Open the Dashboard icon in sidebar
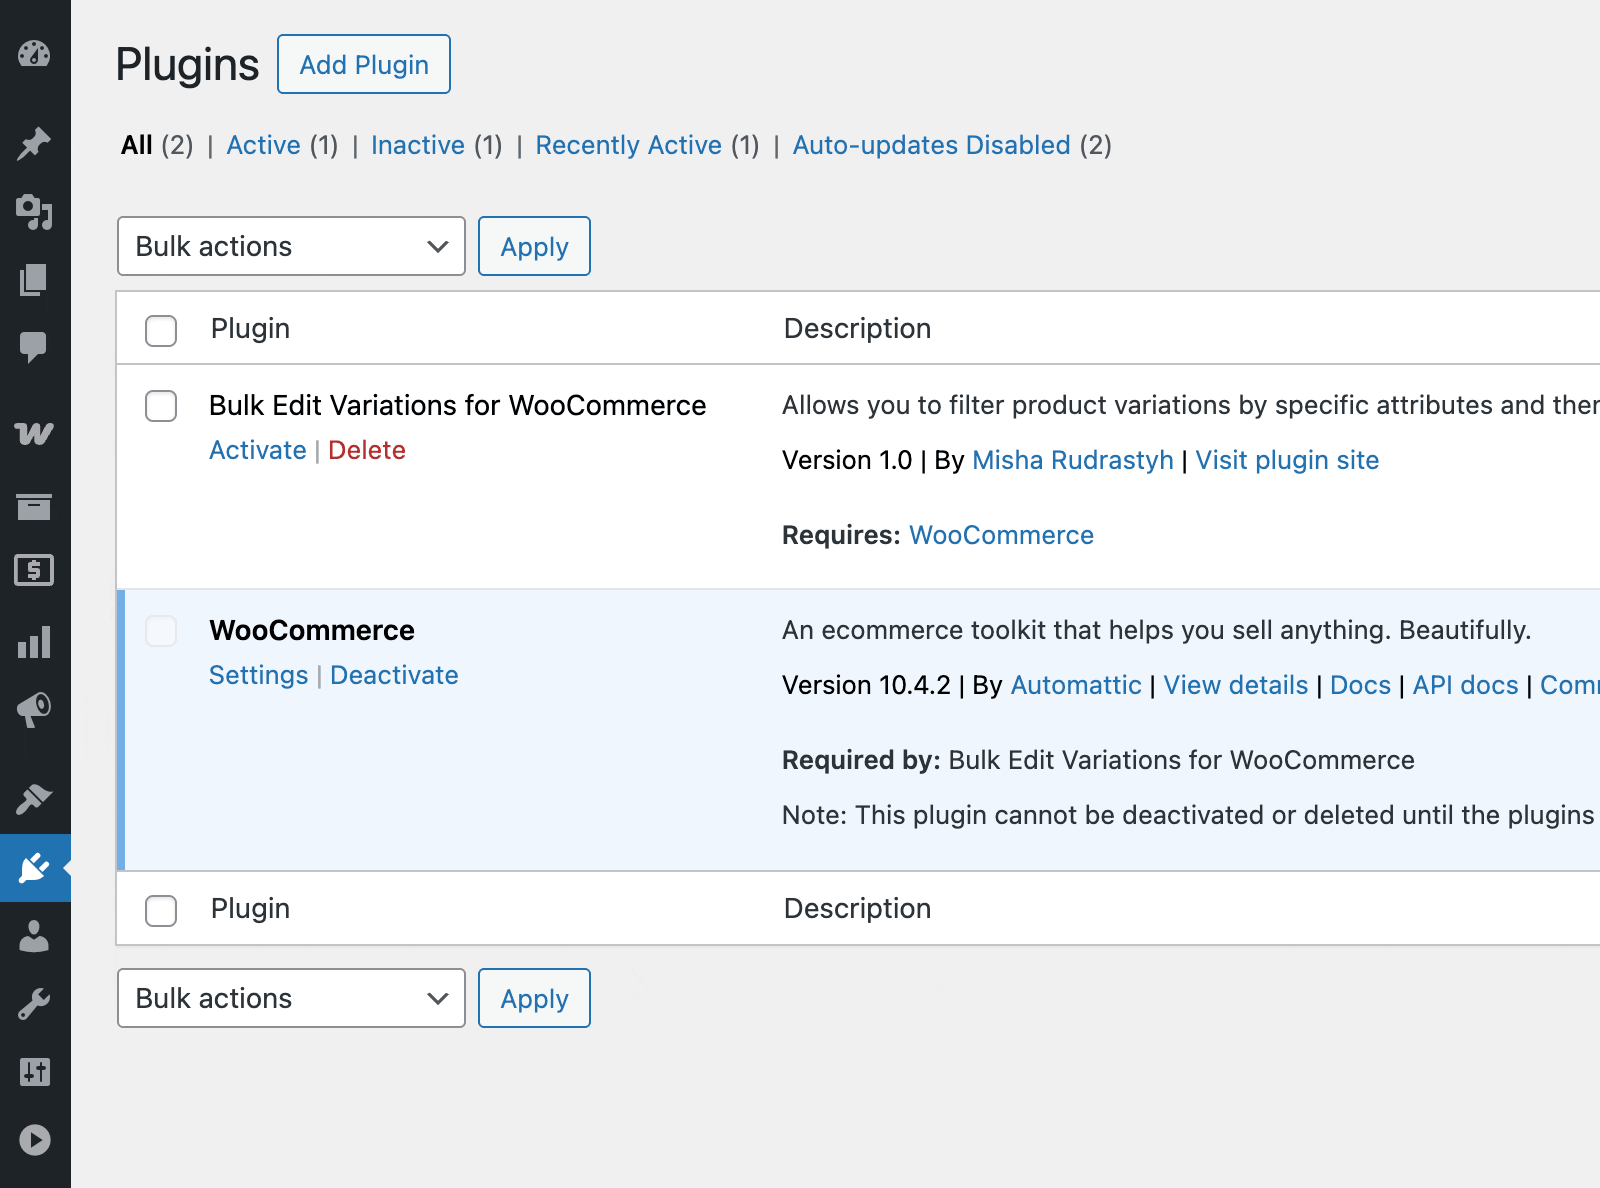 tap(34, 54)
